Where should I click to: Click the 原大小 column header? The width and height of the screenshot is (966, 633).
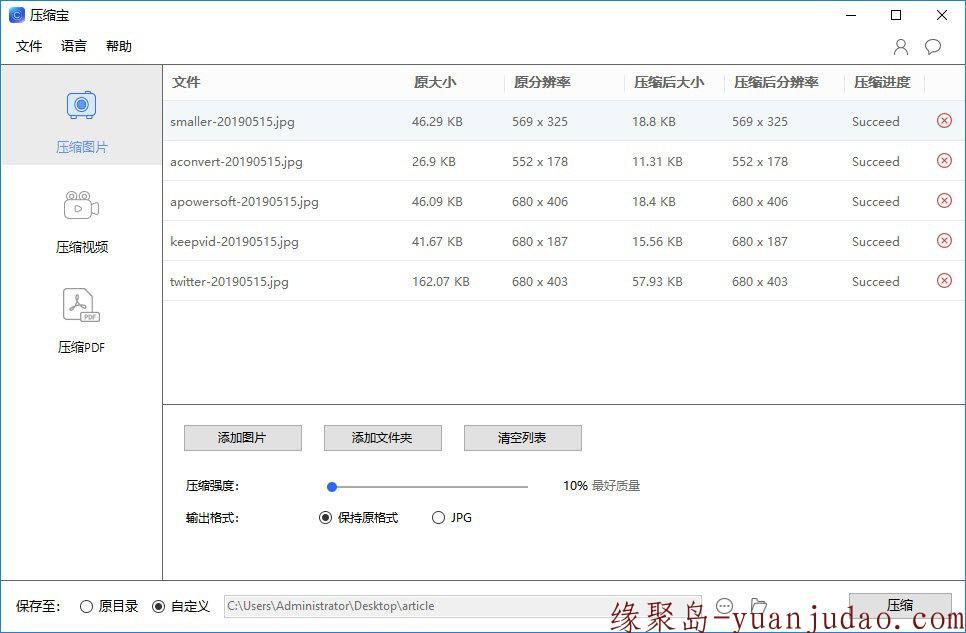pyautogui.click(x=435, y=82)
